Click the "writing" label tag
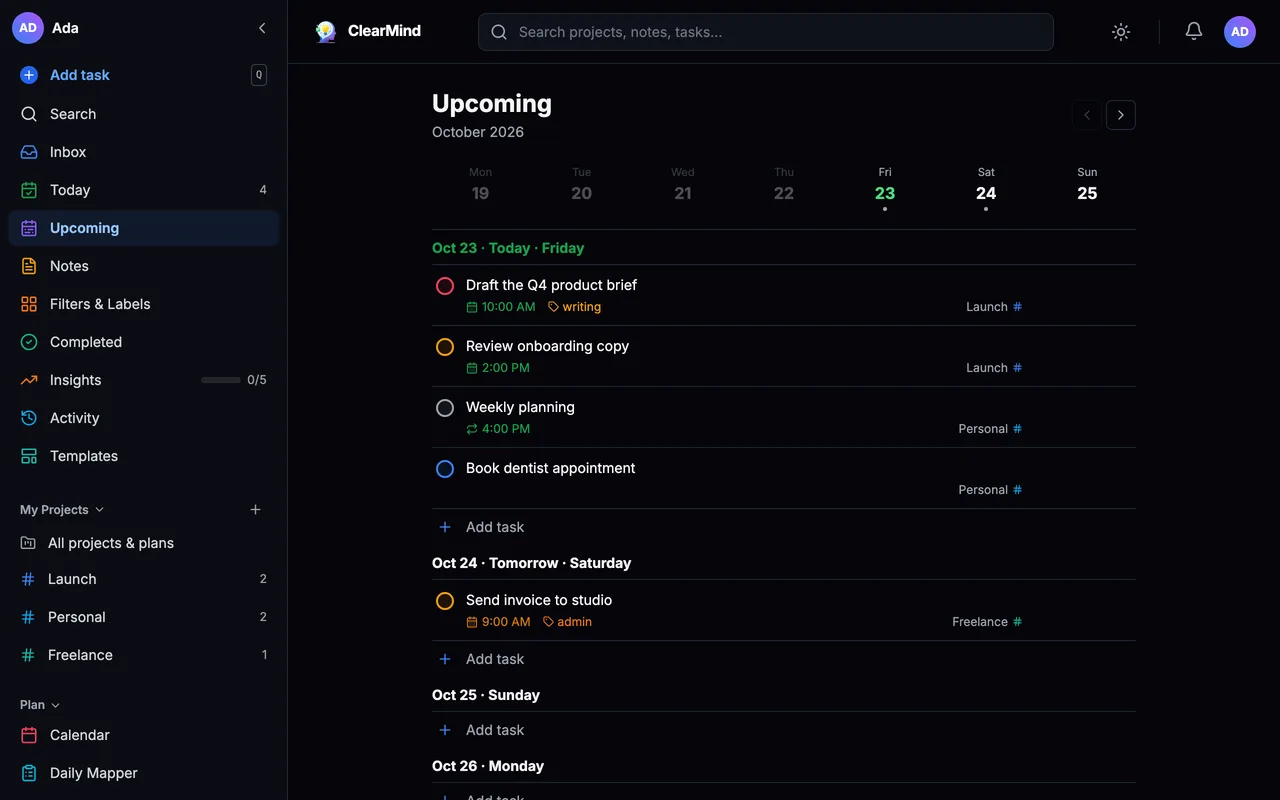The height and width of the screenshot is (800, 1280). (x=575, y=307)
